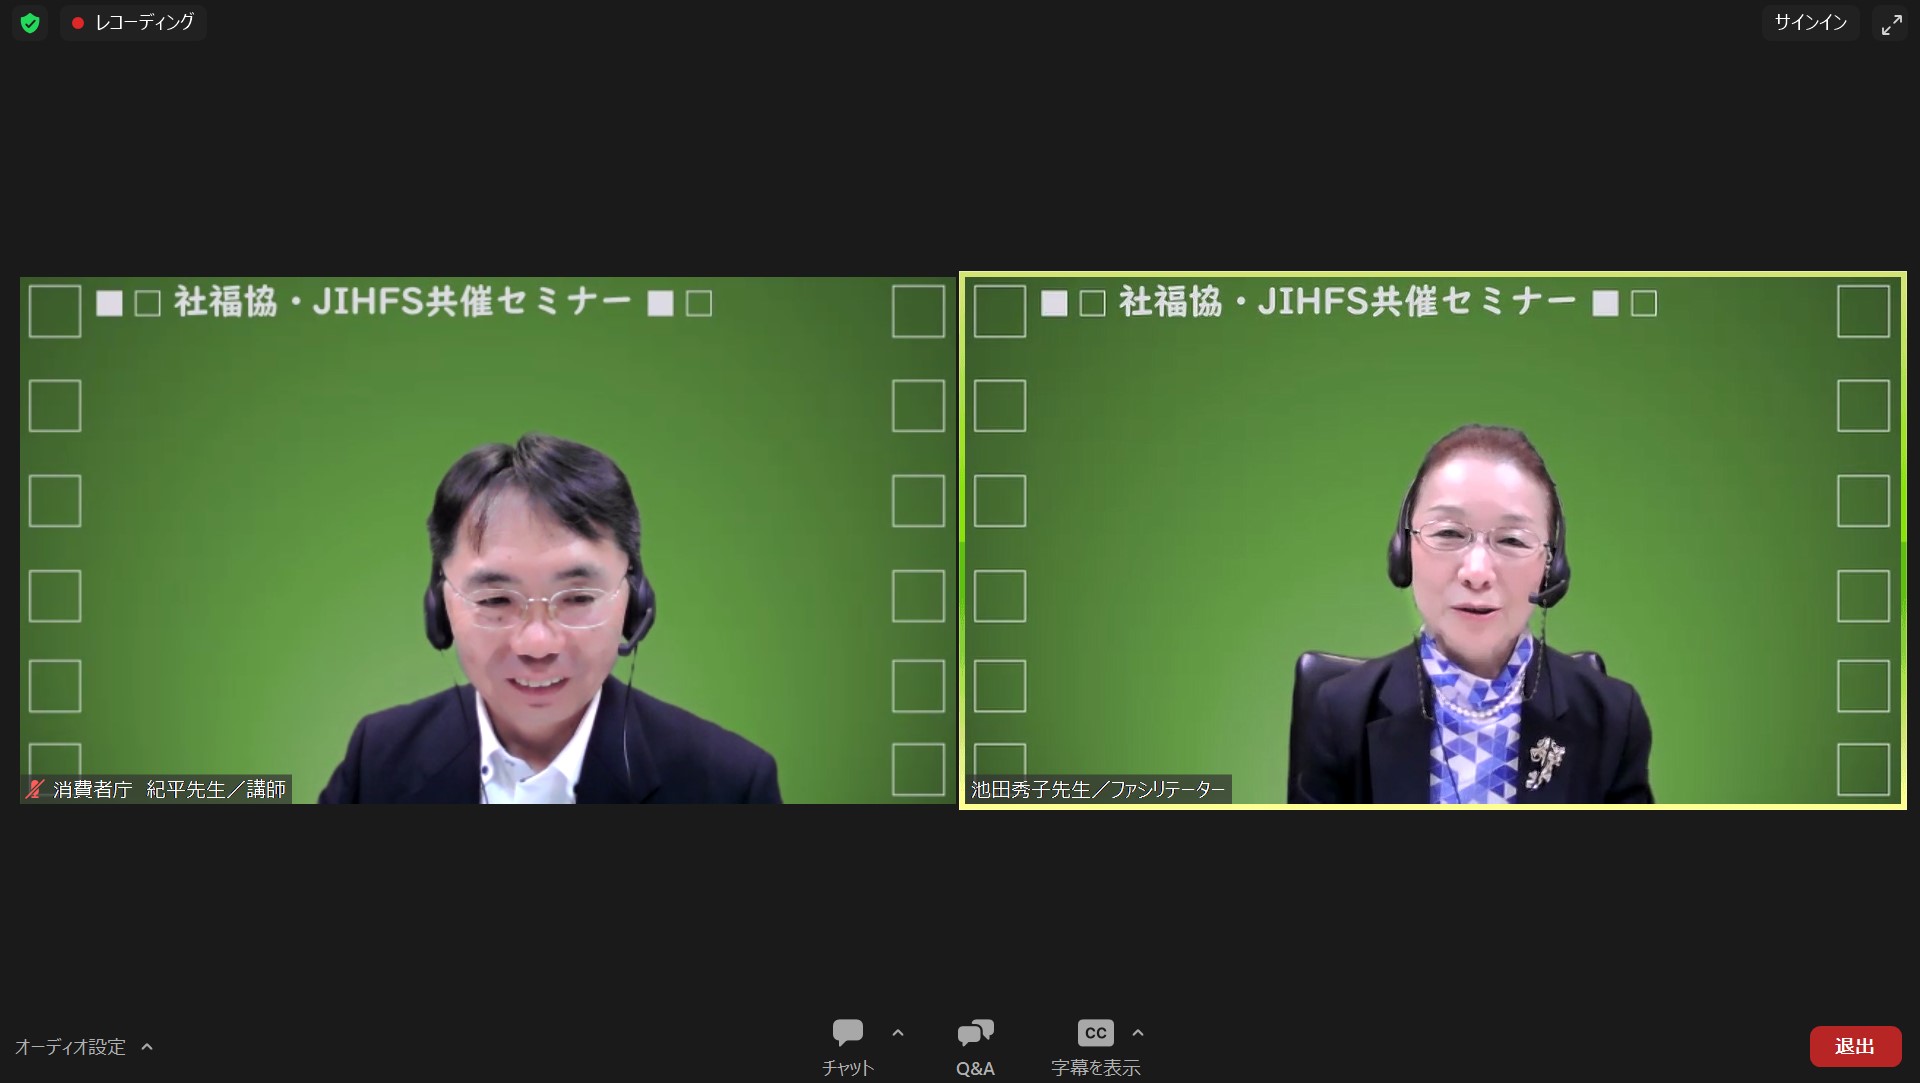Expand the caption options chevron
Image resolution: width=1920 pixels, height=1083 pixels.
1137,1033
